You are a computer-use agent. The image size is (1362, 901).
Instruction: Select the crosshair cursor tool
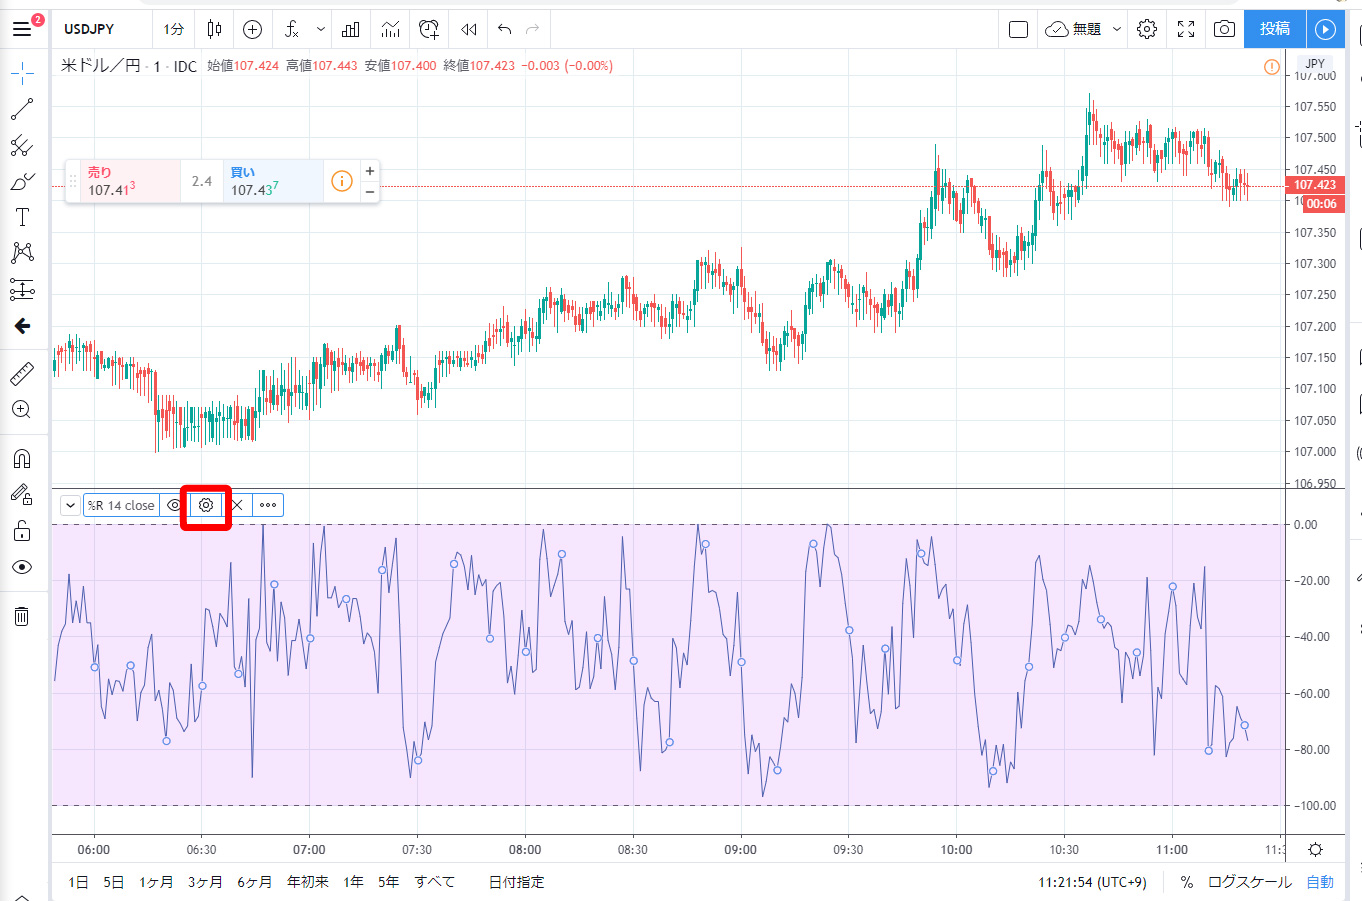(x=22, y=73)
